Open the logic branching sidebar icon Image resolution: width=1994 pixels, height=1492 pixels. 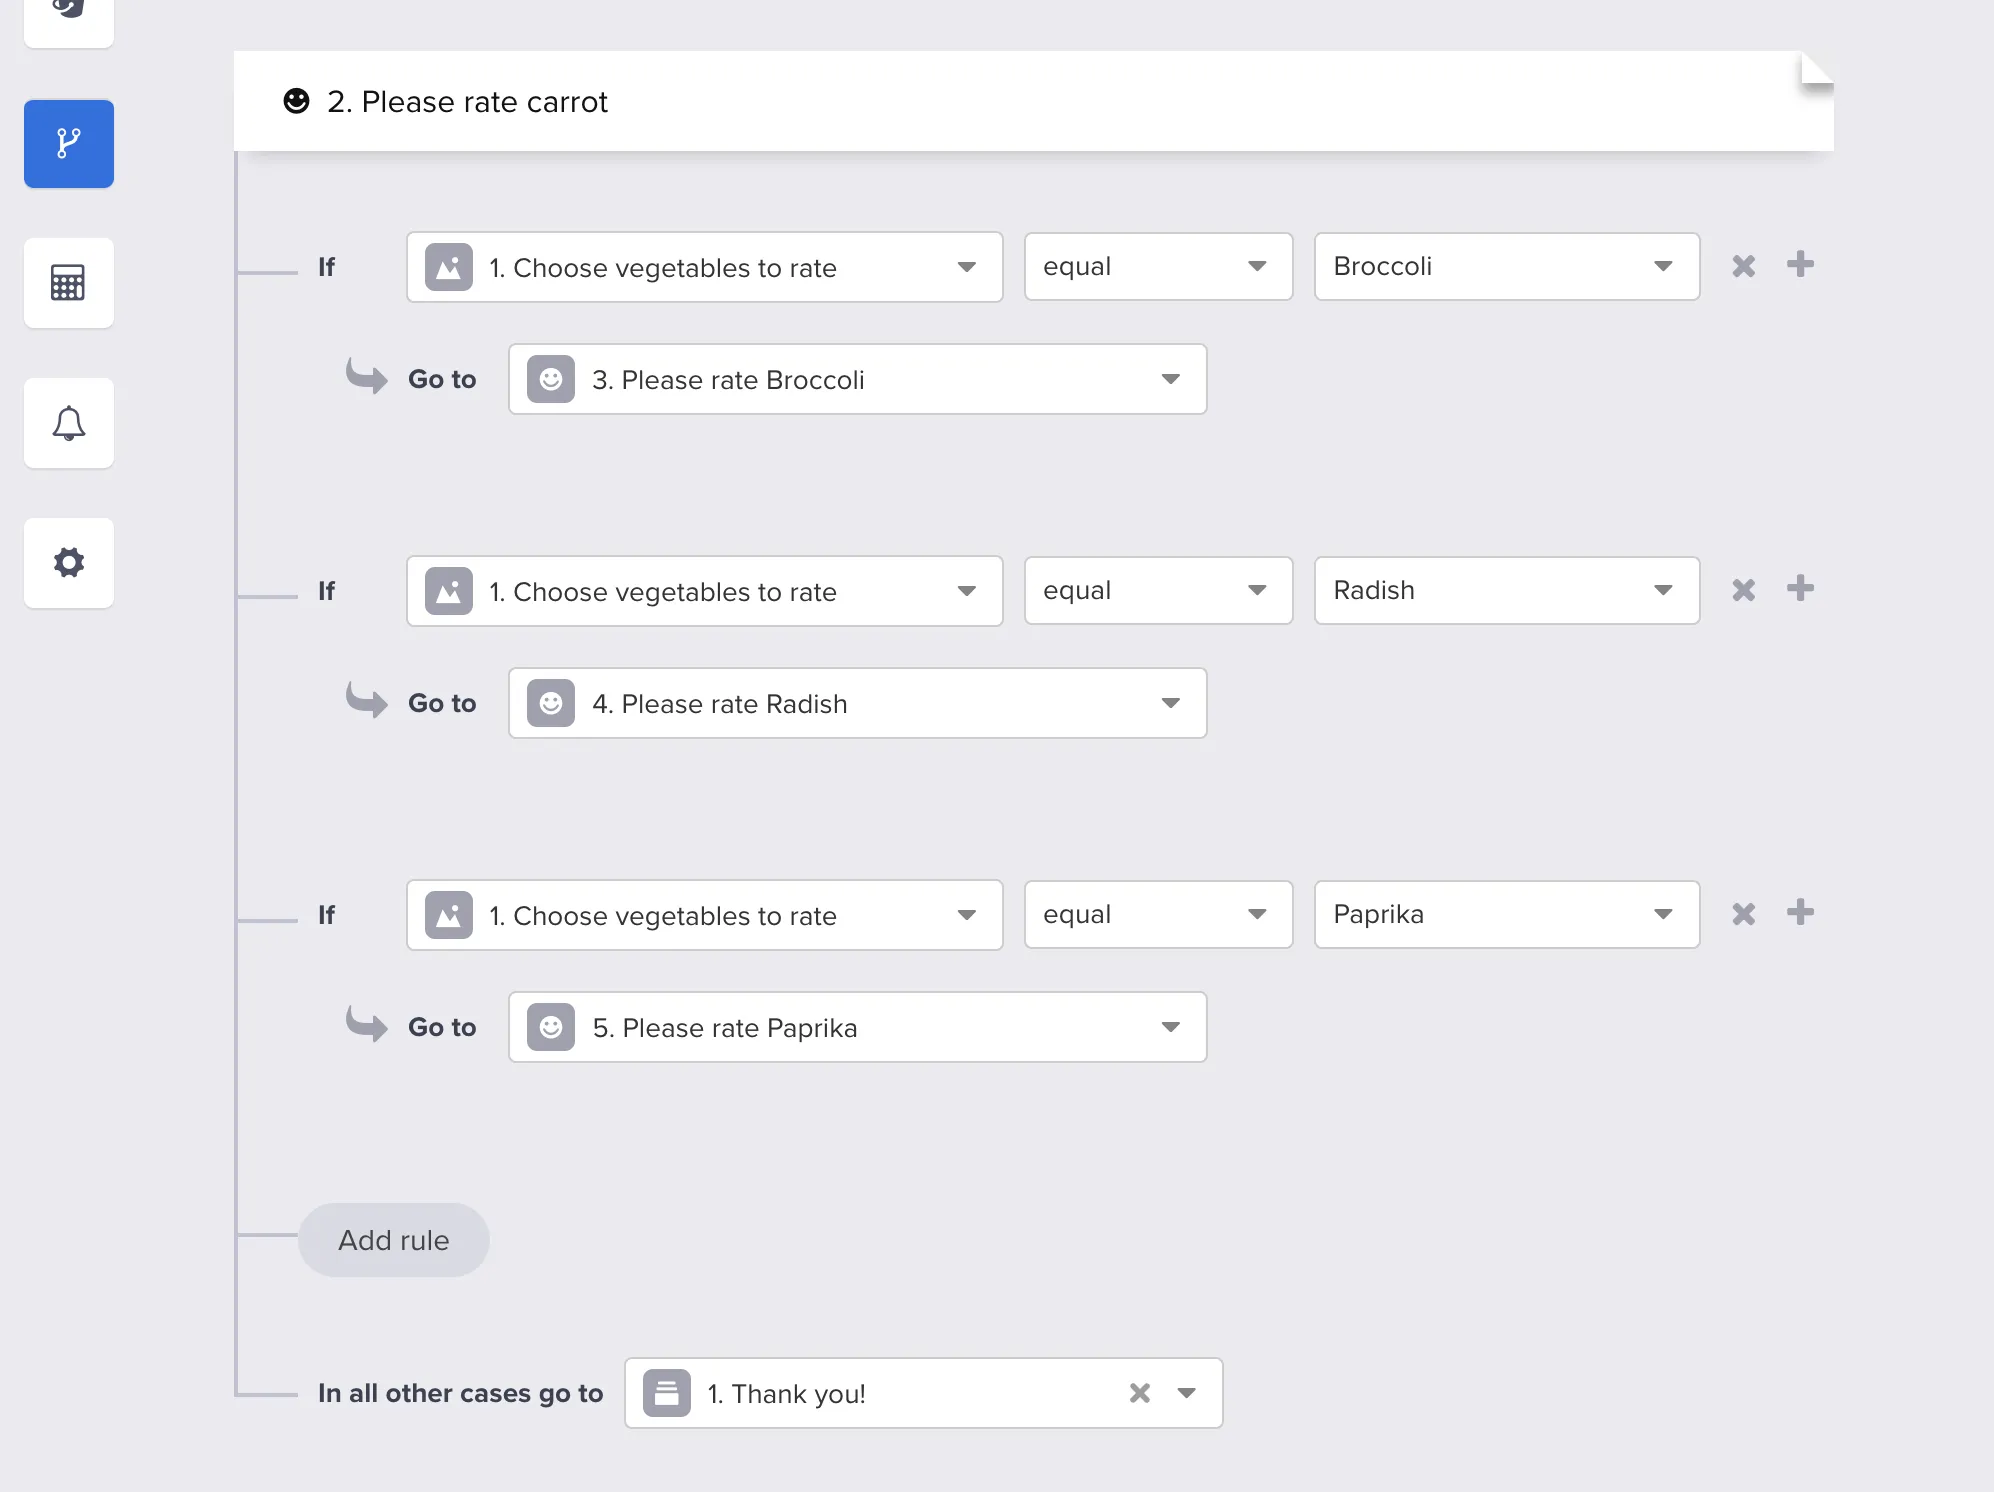tap(69, 144)
